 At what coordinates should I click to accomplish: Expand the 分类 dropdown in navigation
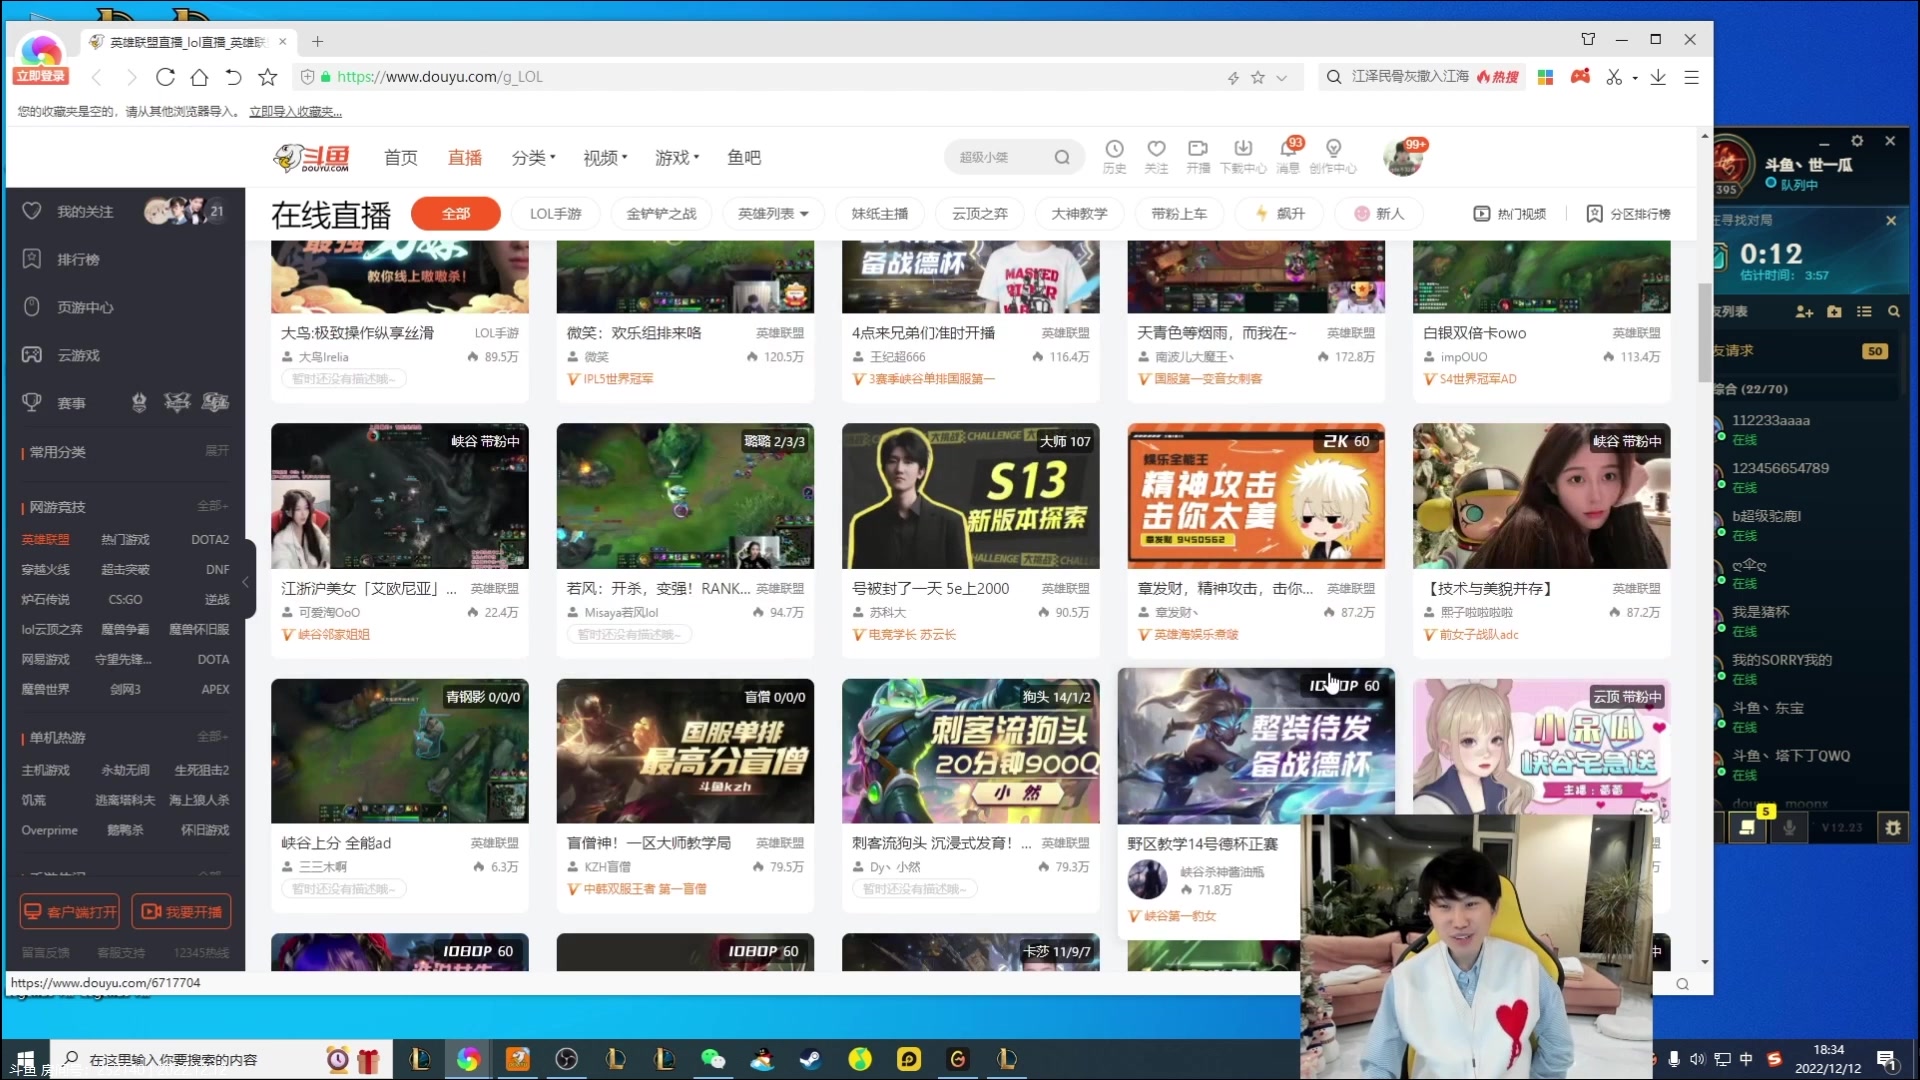click(x=533, y=157)
